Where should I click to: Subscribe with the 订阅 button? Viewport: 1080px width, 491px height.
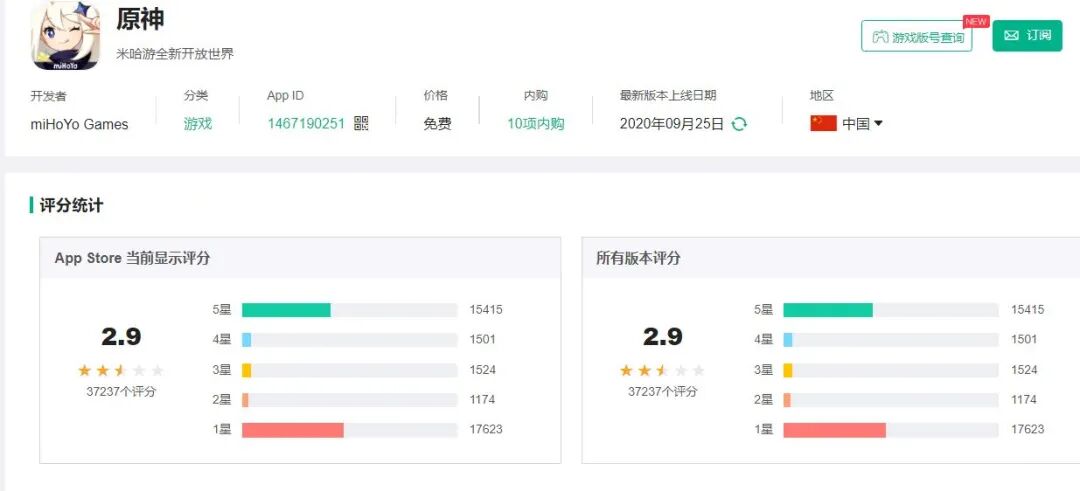1027,35
